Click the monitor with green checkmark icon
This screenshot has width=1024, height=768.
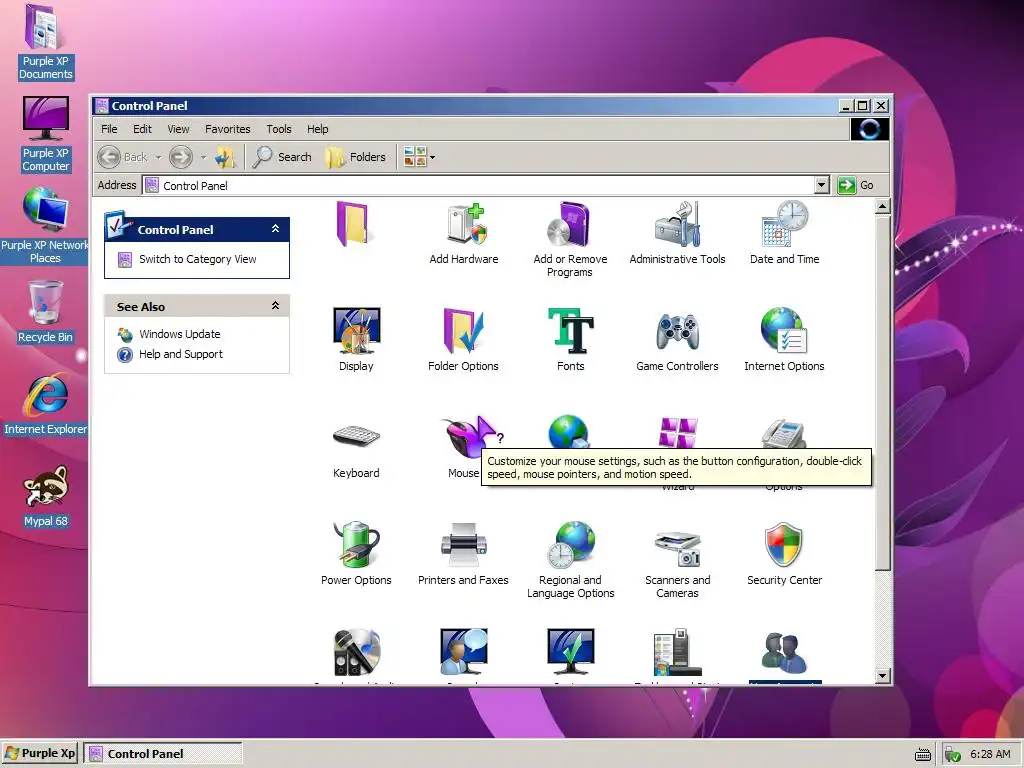(x=571, y=652)
